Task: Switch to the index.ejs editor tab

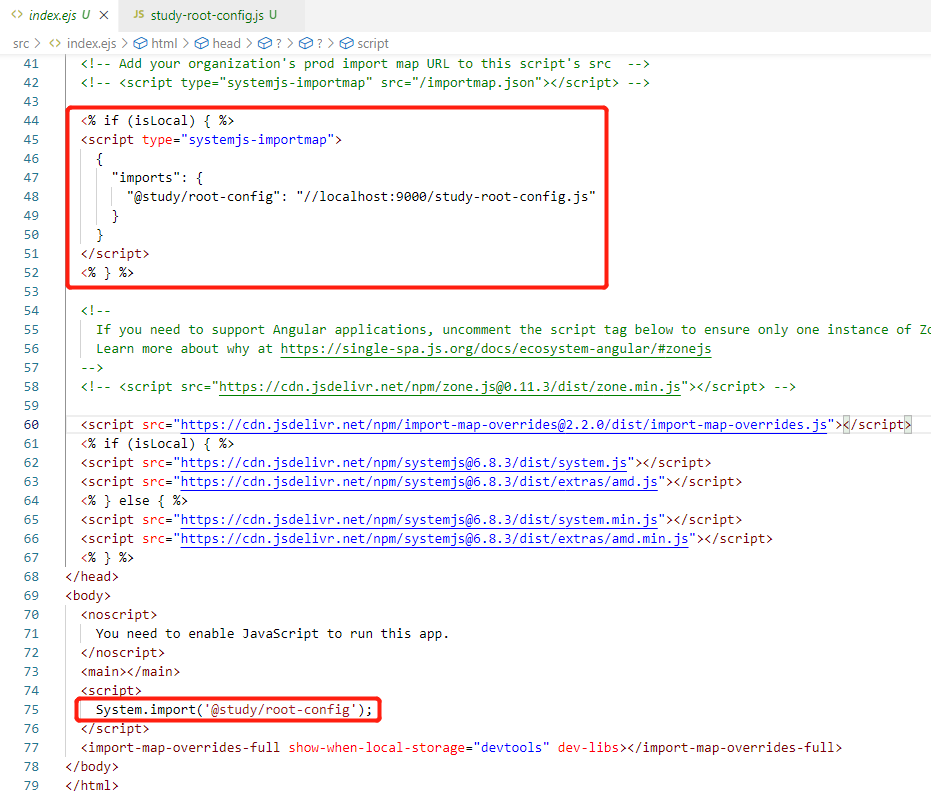Action: click(x=59, y=15)
